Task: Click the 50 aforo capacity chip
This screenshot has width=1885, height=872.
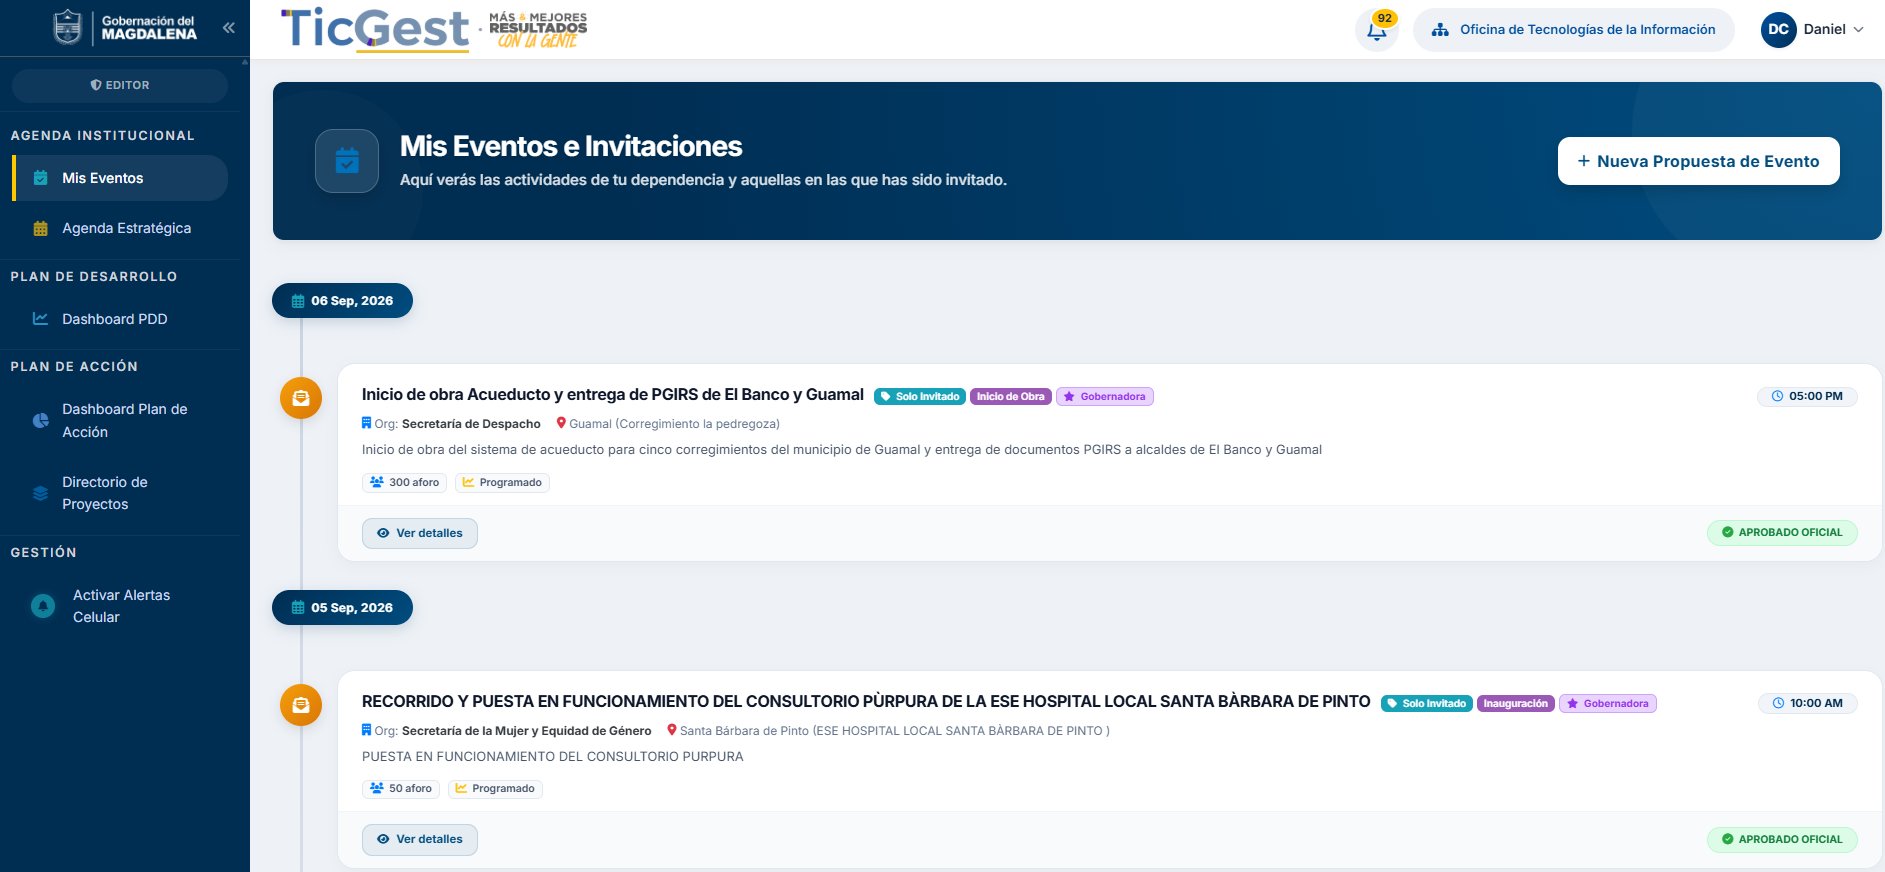Action: (x=401, y=788)
